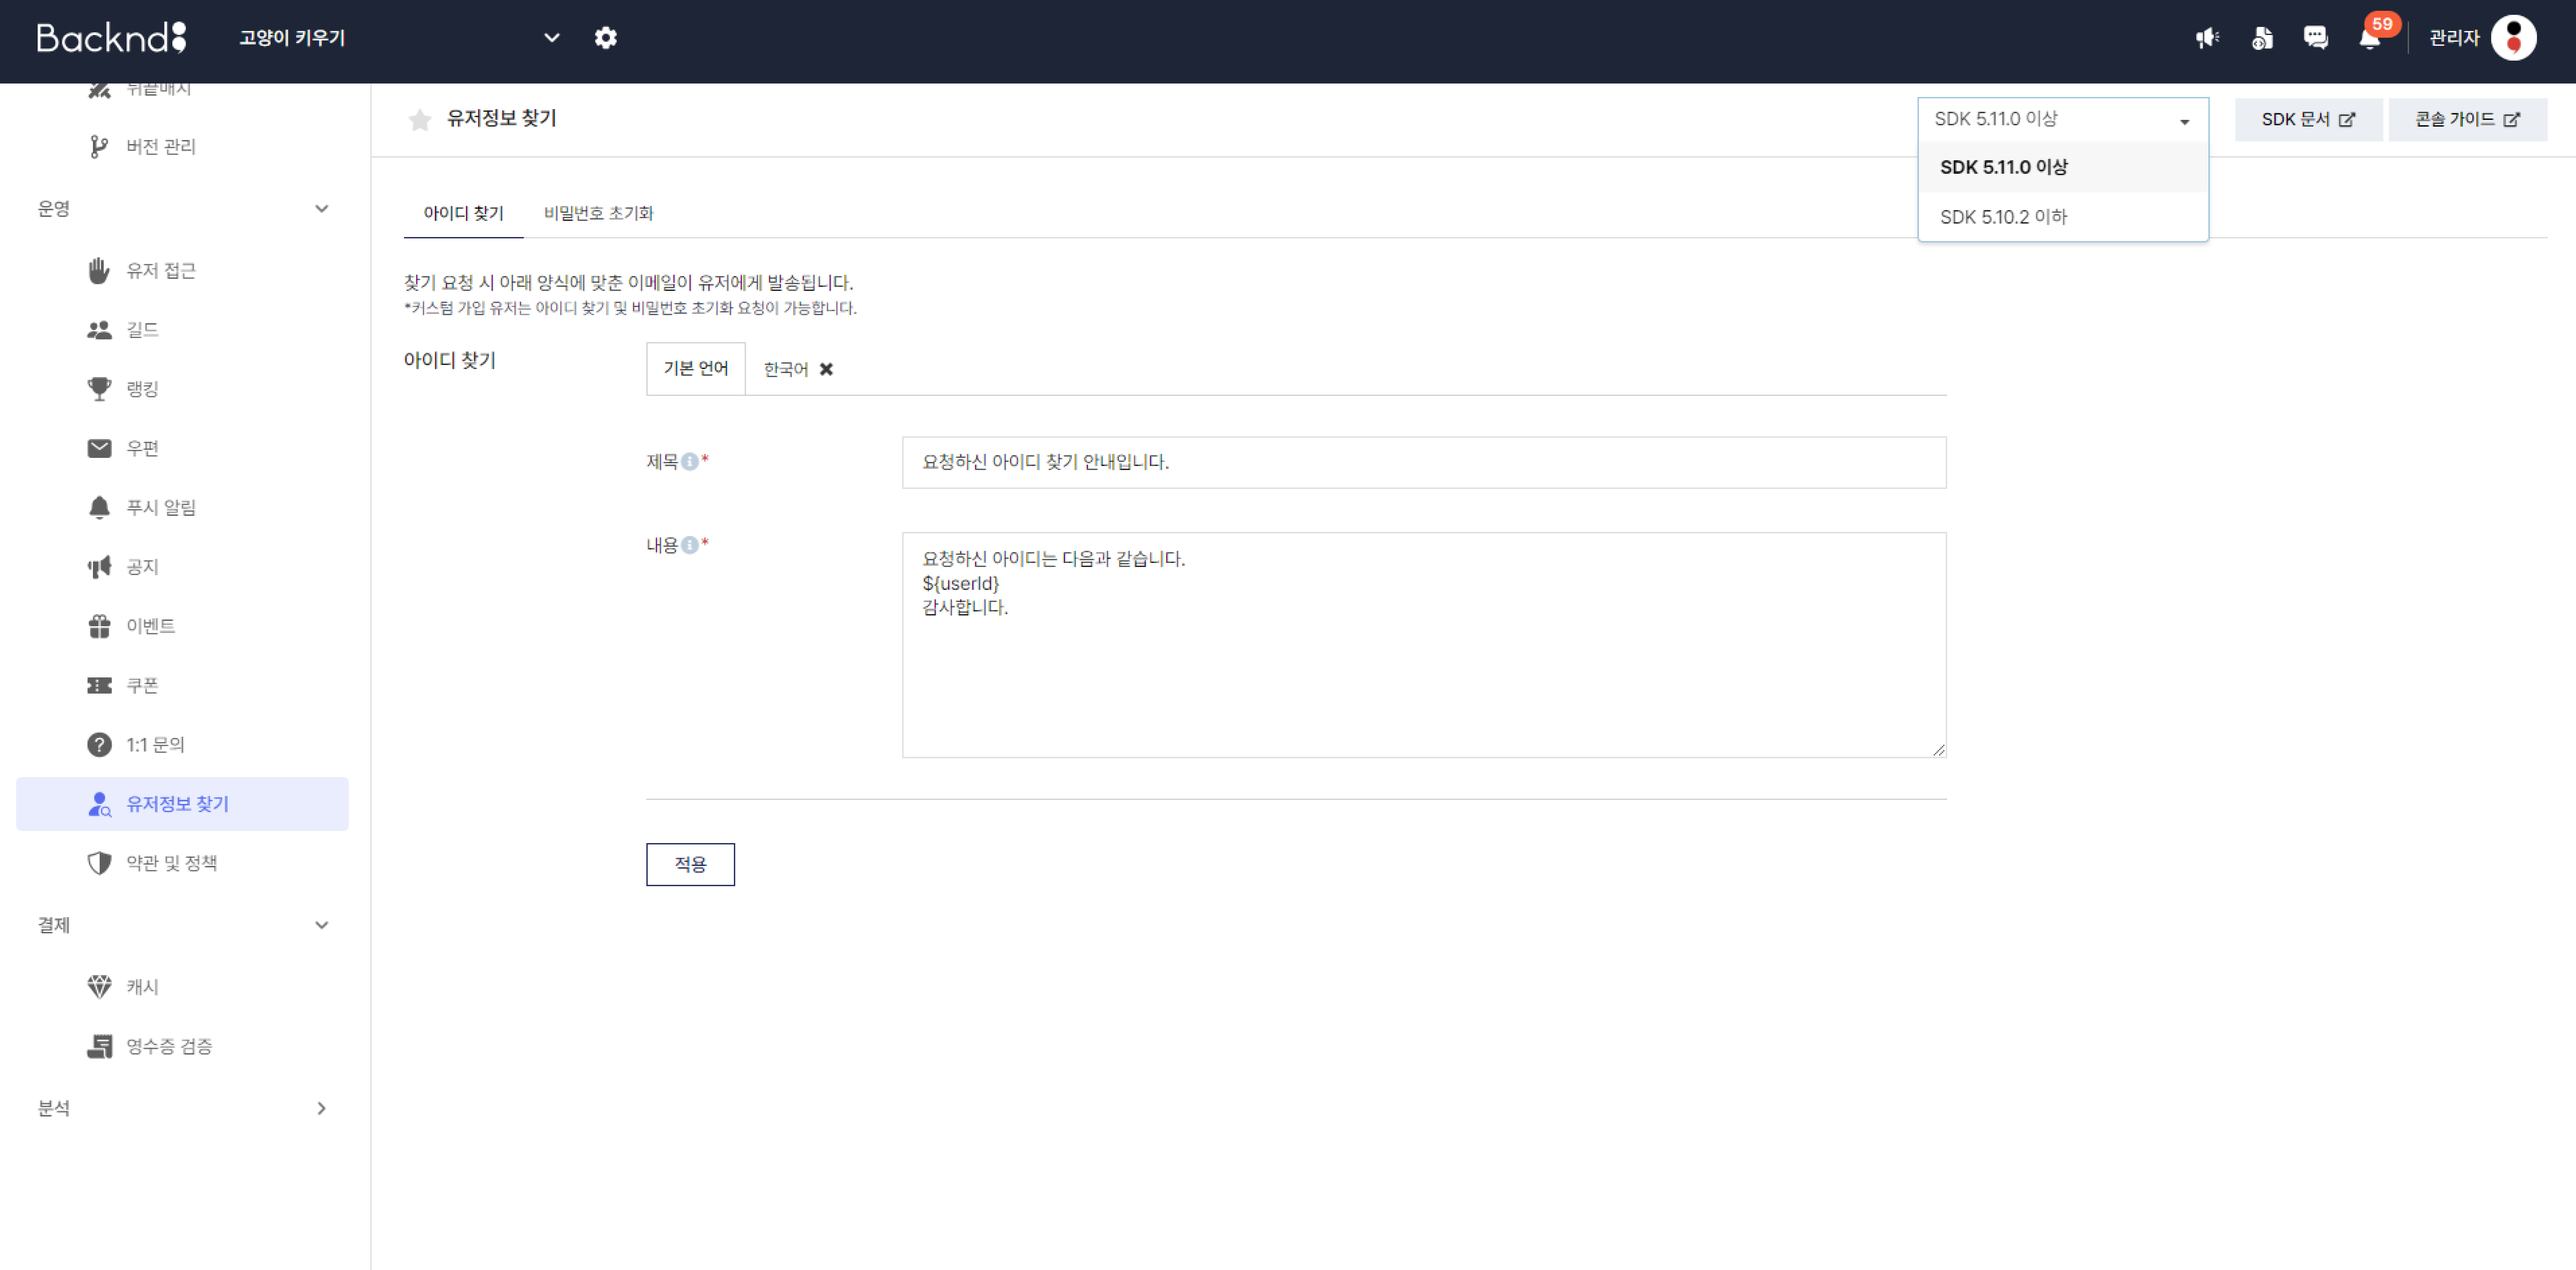Remove the 한국어 language tab with X
This screenshot has width=2576, height=1270.
click(x=826, y=369)
